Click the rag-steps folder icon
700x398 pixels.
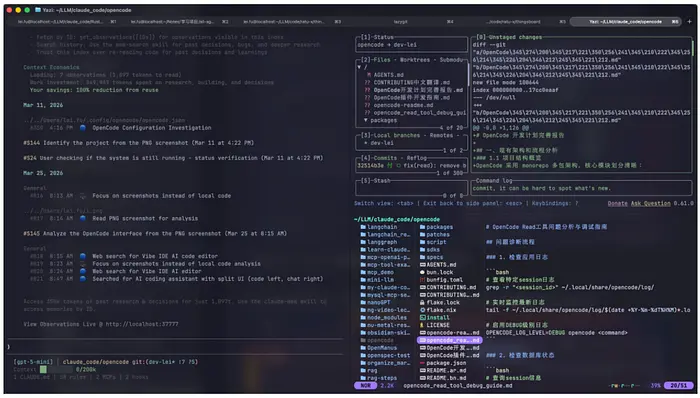363,378
